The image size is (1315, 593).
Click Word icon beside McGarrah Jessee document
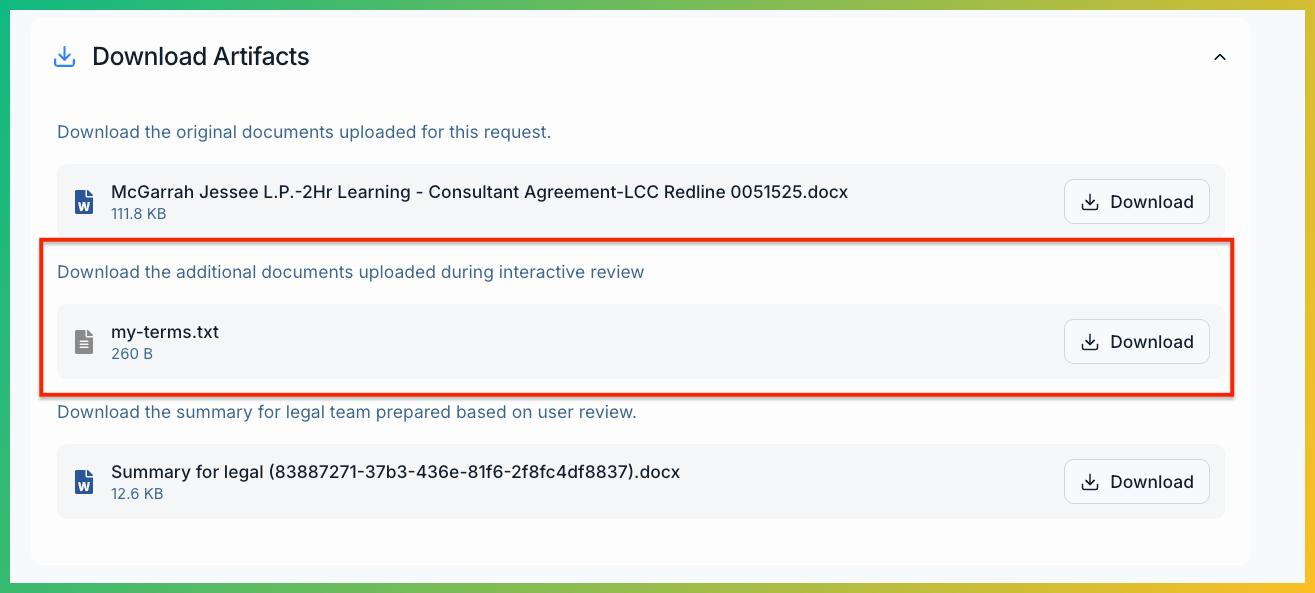tap(85, 202)
